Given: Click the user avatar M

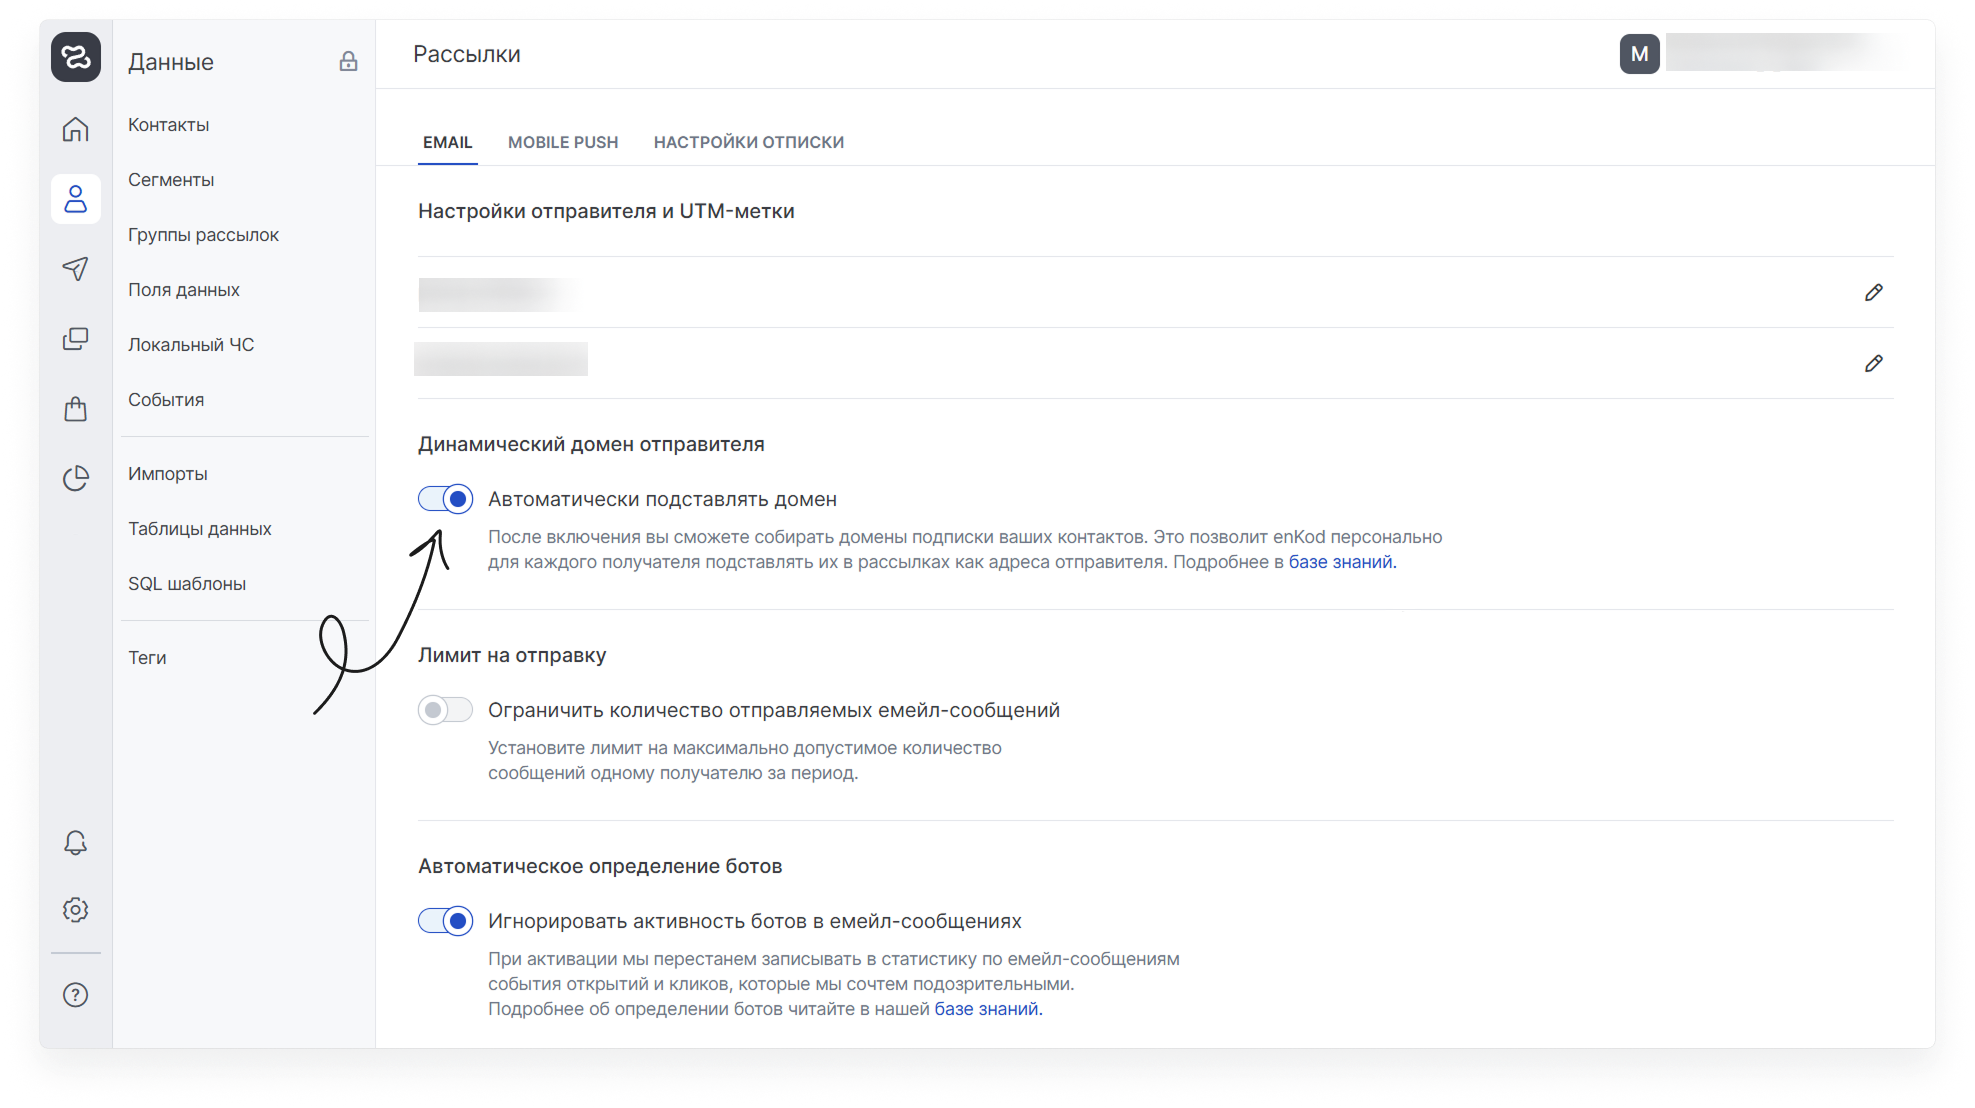Looking at the screenshot, I should [1639, 54].
